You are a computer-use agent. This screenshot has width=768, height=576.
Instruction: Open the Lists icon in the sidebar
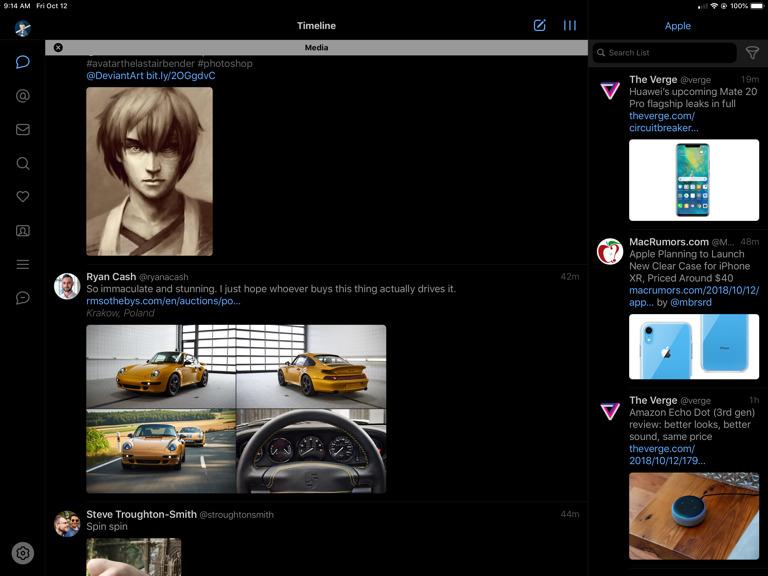point(22,264)
